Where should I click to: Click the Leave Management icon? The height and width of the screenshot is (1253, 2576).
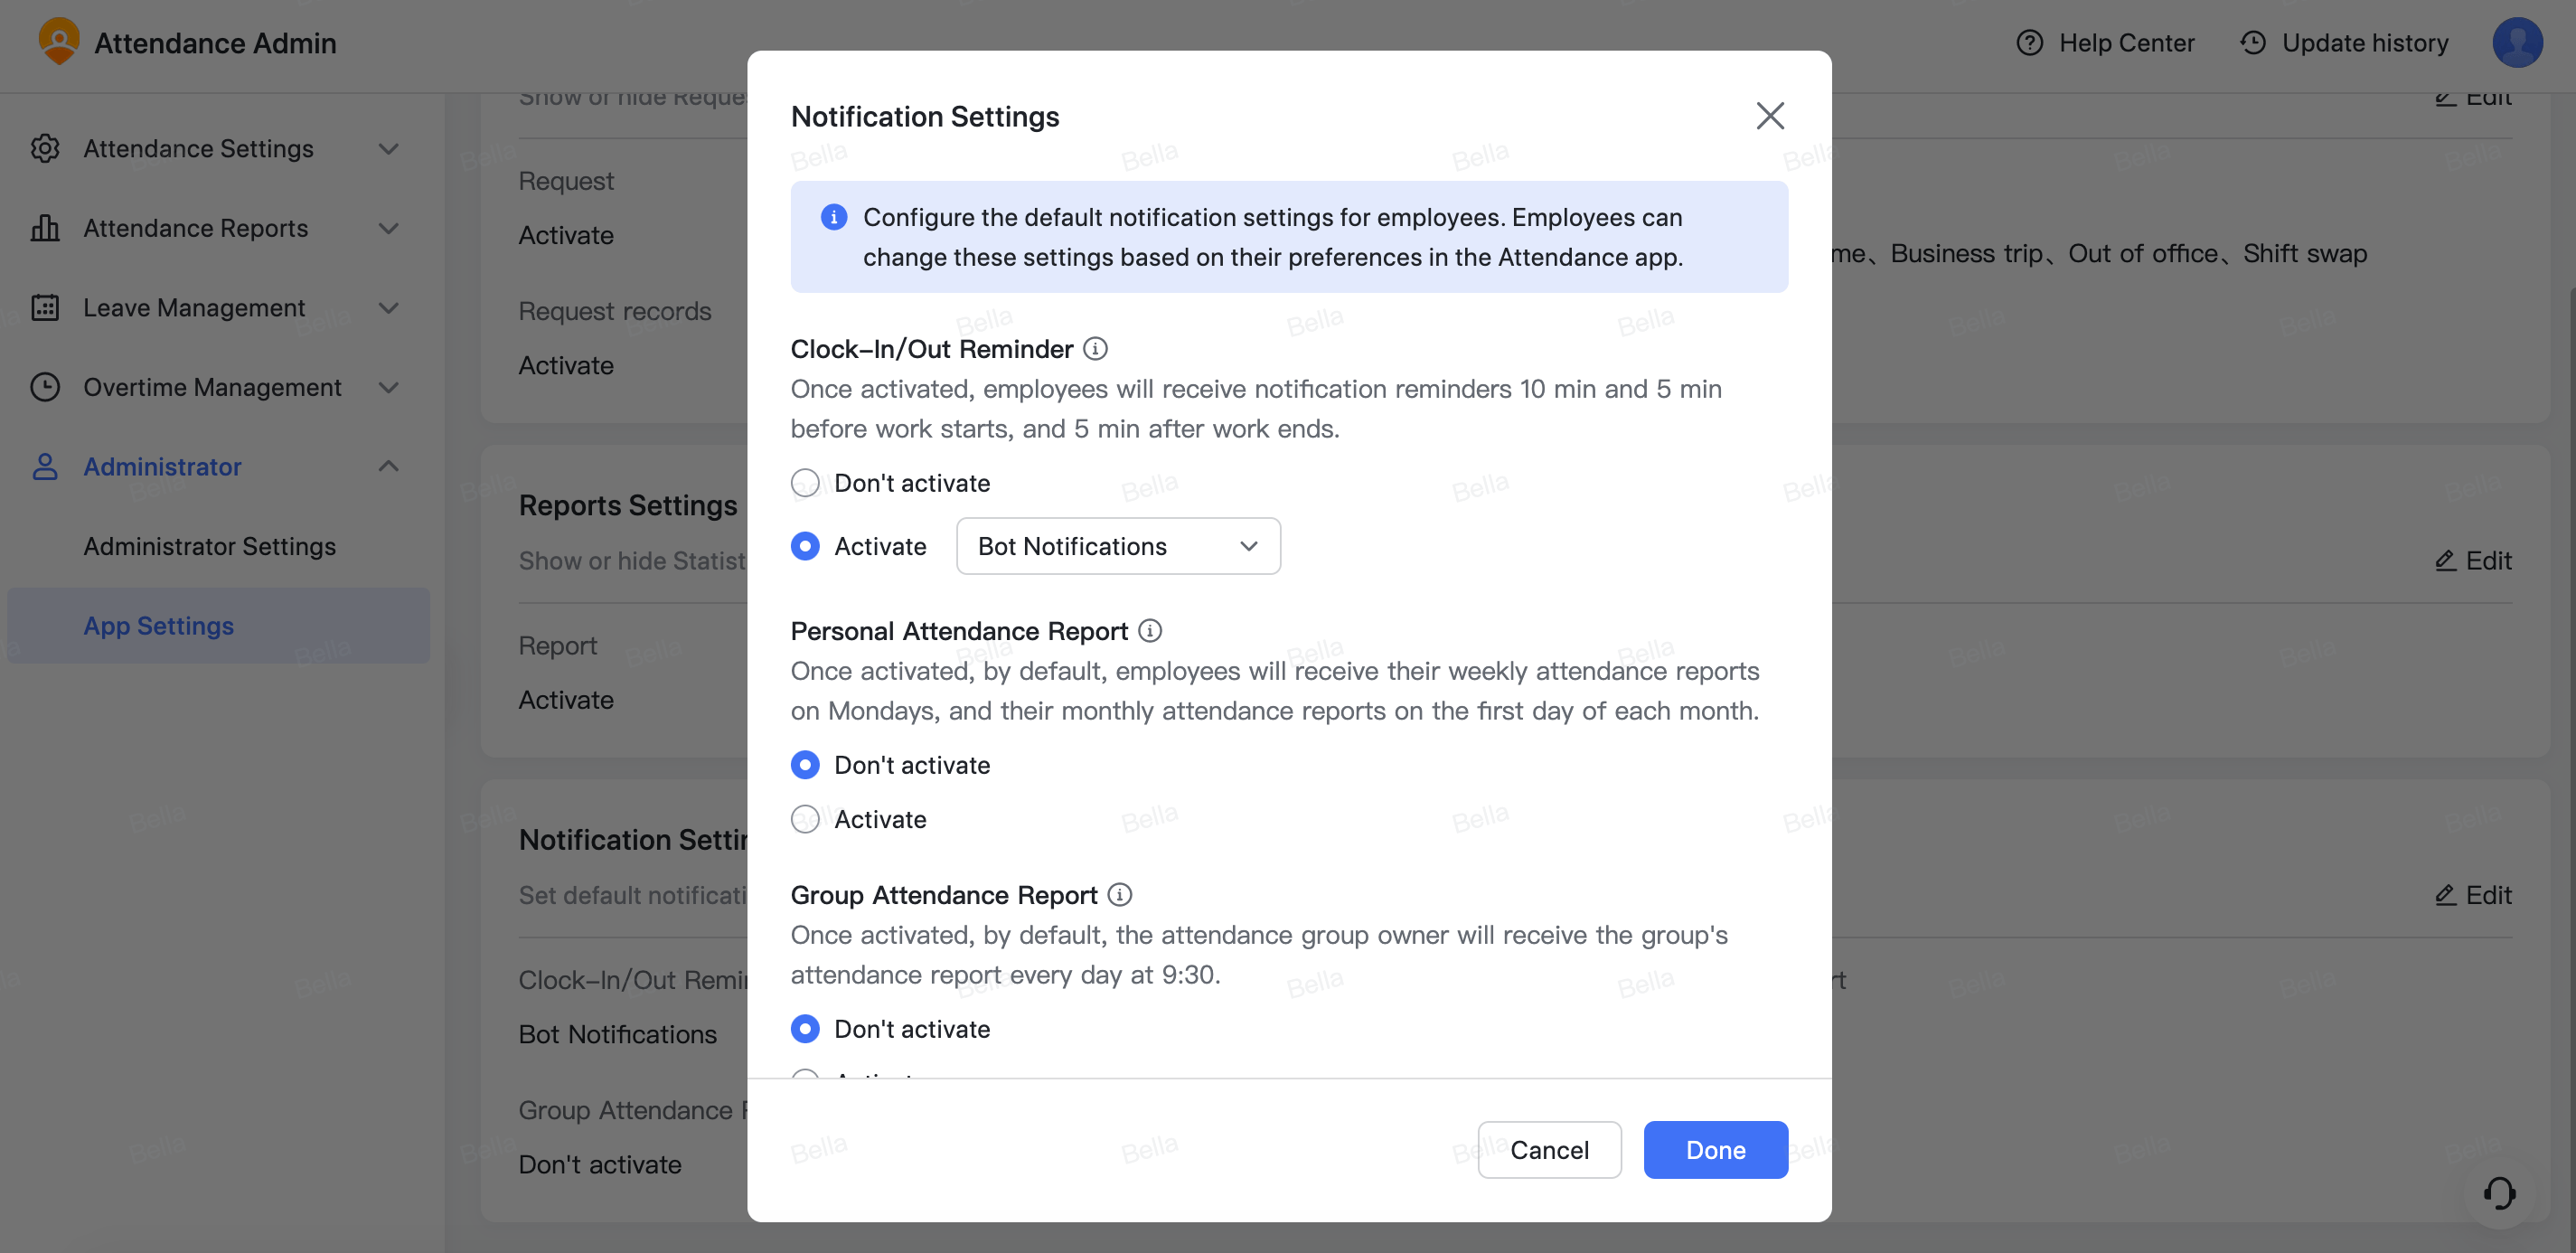(x=46, y=309)
